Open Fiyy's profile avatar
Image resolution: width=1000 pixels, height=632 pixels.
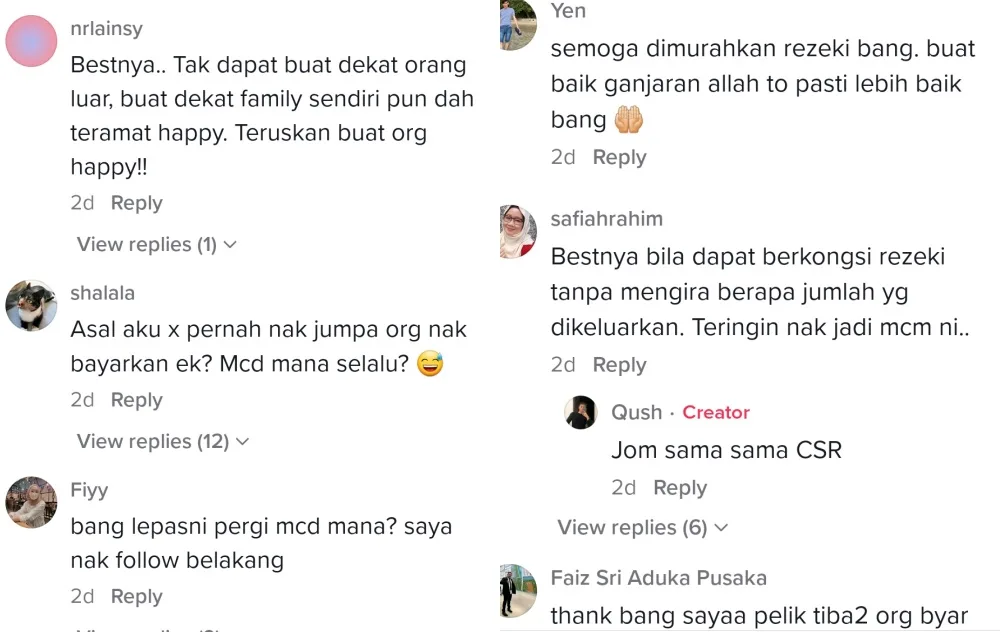tap(31, 503)
